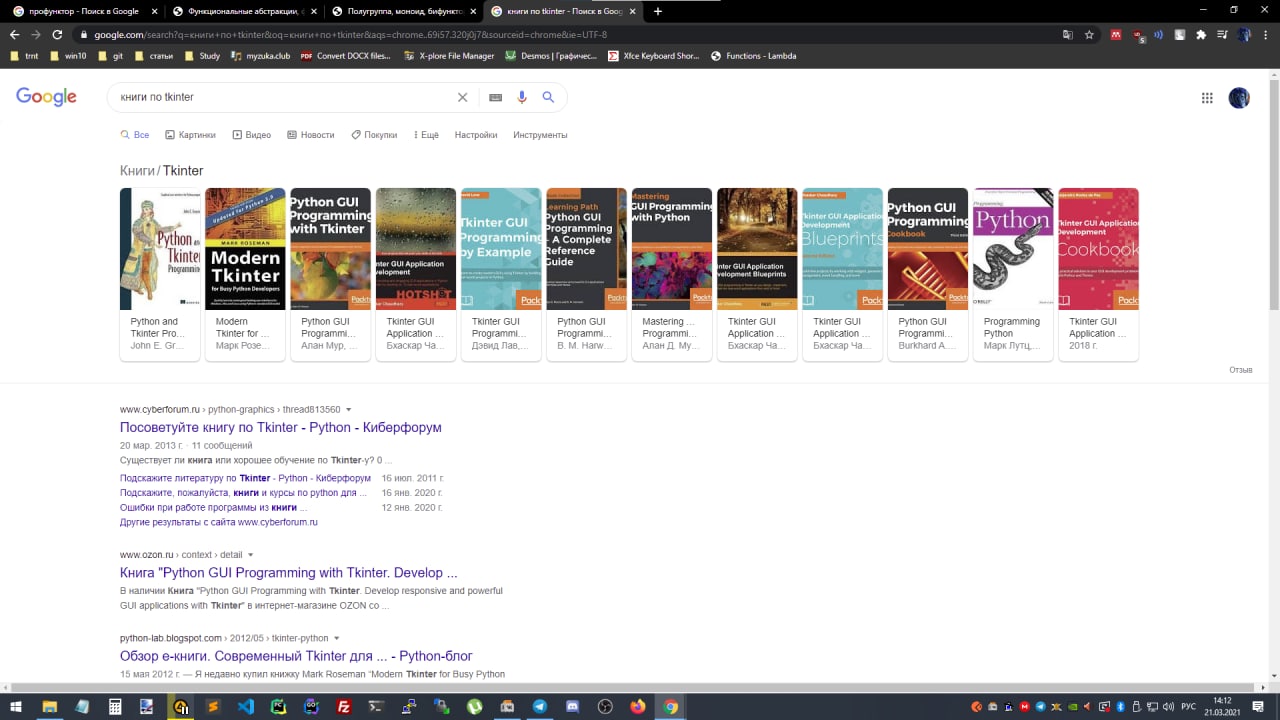Start voice search with microphone icon
The width and height of the screenshot is (1280, 720).
[x=521, y=97]
